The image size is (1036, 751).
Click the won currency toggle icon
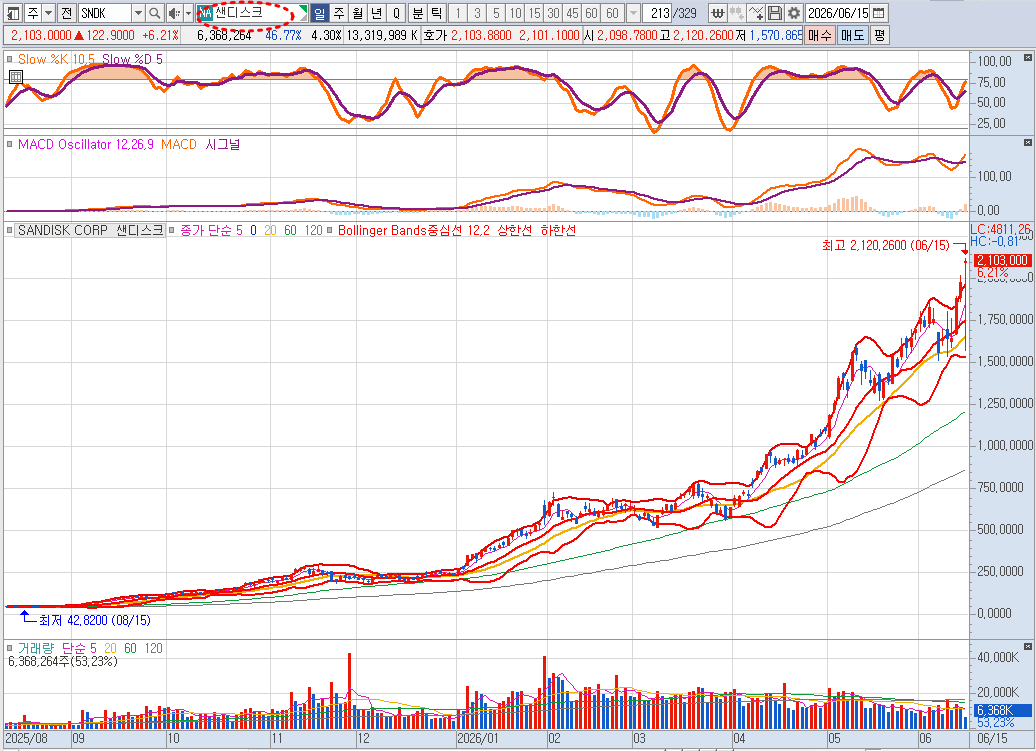coord(718,13)
